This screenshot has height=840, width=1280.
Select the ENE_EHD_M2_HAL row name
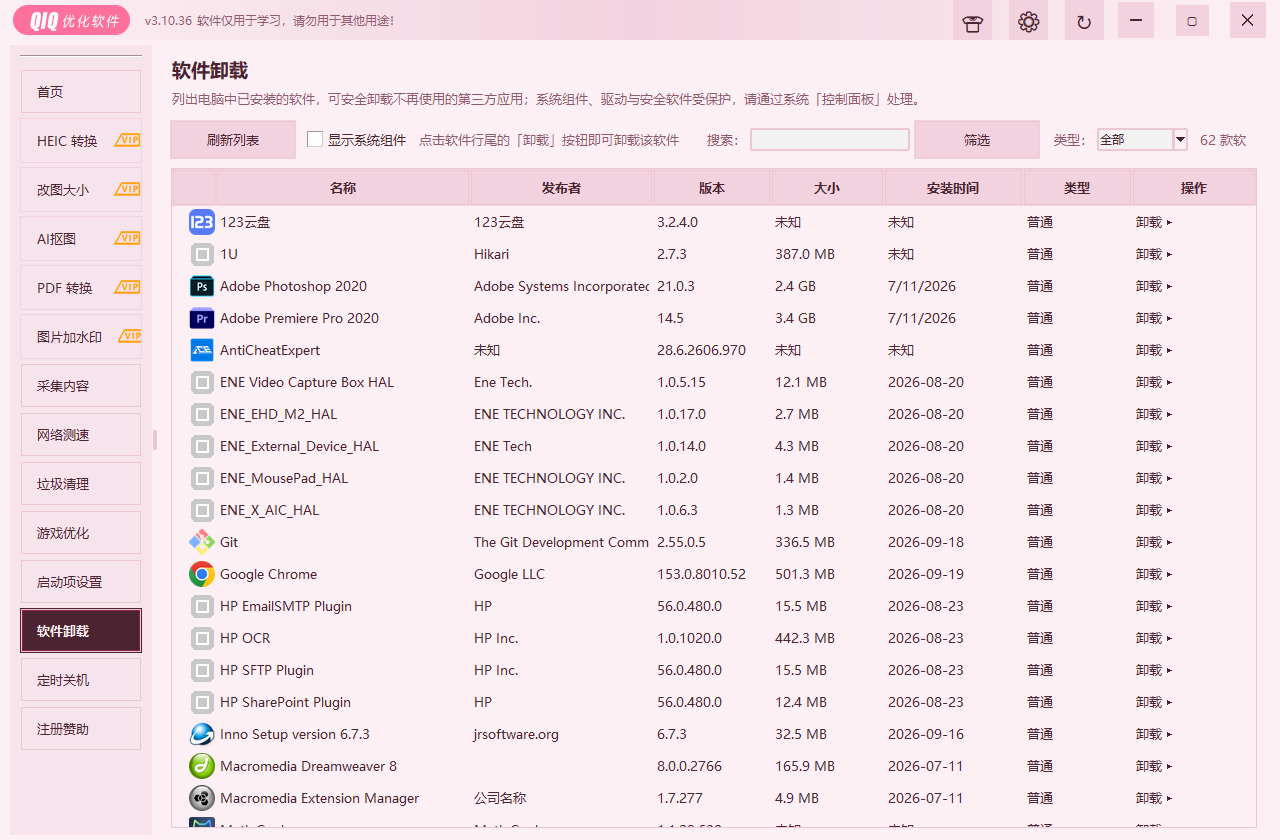coord(278,414)
